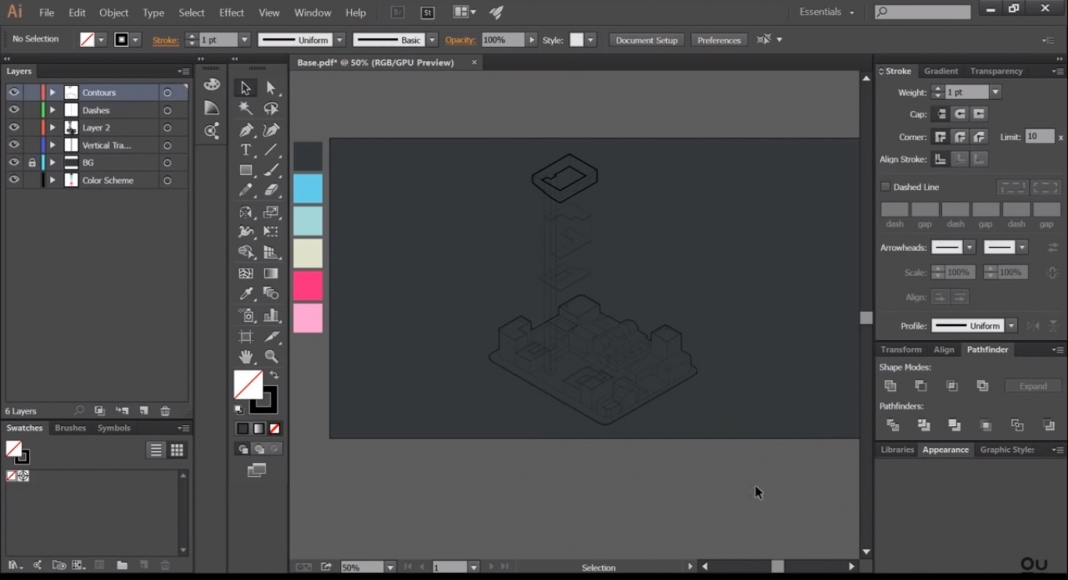Select the Magic Wand tool
Screen dimensions: 1068x580
tap(244, 108)
